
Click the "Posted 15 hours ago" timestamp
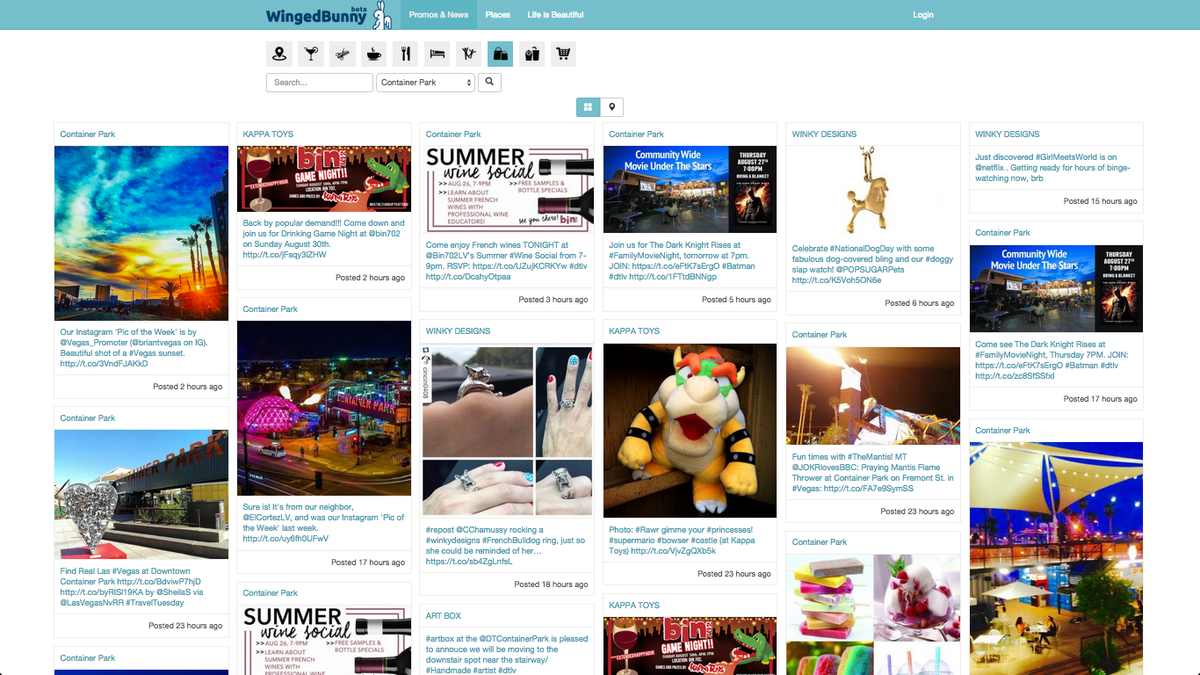click(x=1100, y=201)
